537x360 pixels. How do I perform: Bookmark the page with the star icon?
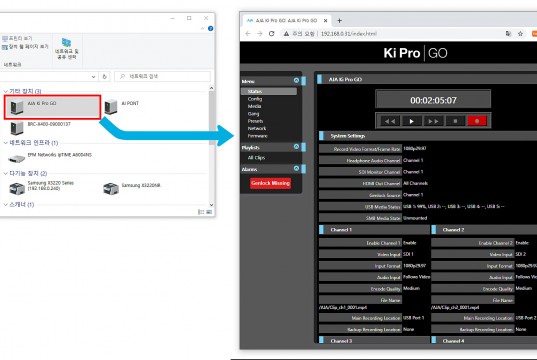520,34
